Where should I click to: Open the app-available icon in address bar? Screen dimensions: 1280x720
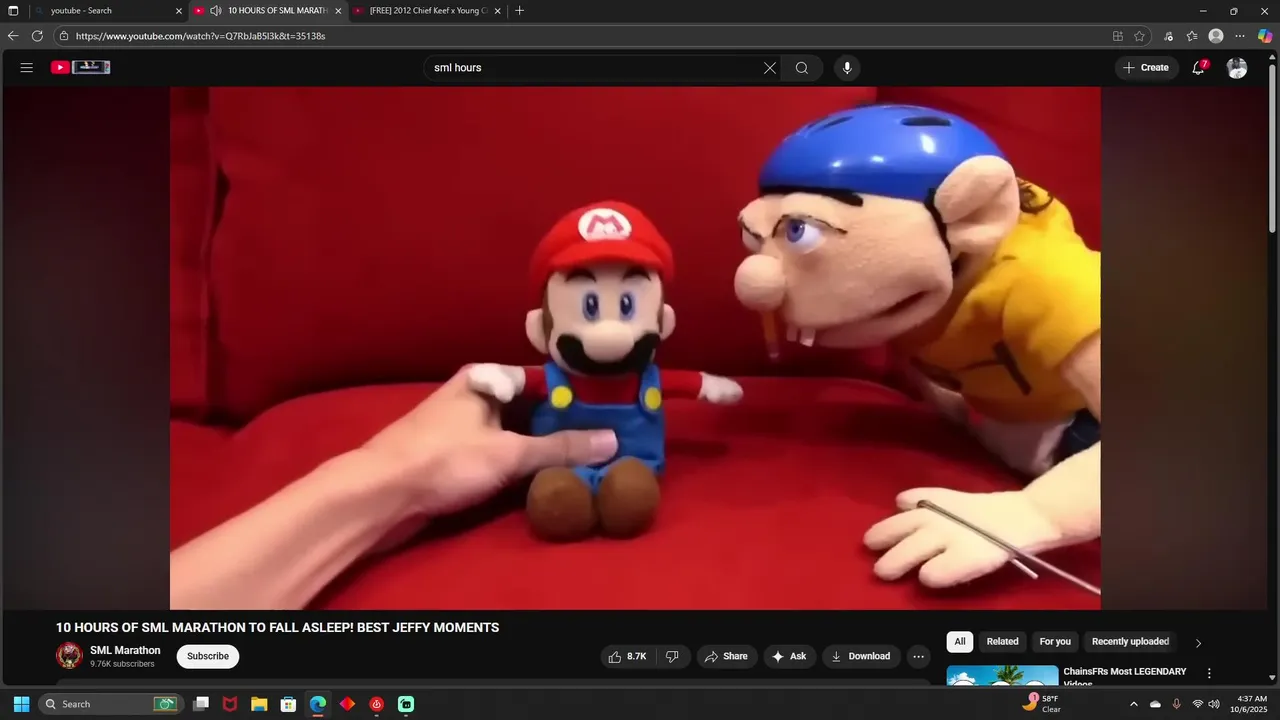click(x=1118, y=36)
